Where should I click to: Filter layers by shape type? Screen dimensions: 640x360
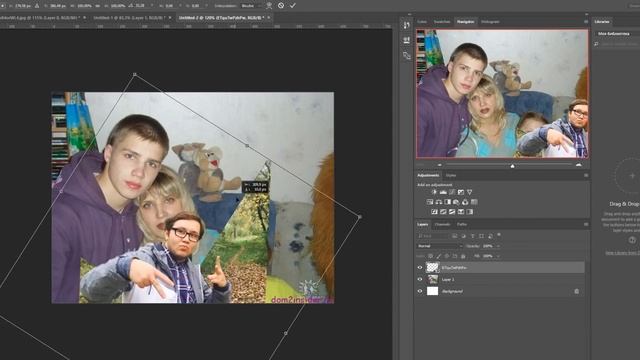pyautogui.click(x=482, y=236)
